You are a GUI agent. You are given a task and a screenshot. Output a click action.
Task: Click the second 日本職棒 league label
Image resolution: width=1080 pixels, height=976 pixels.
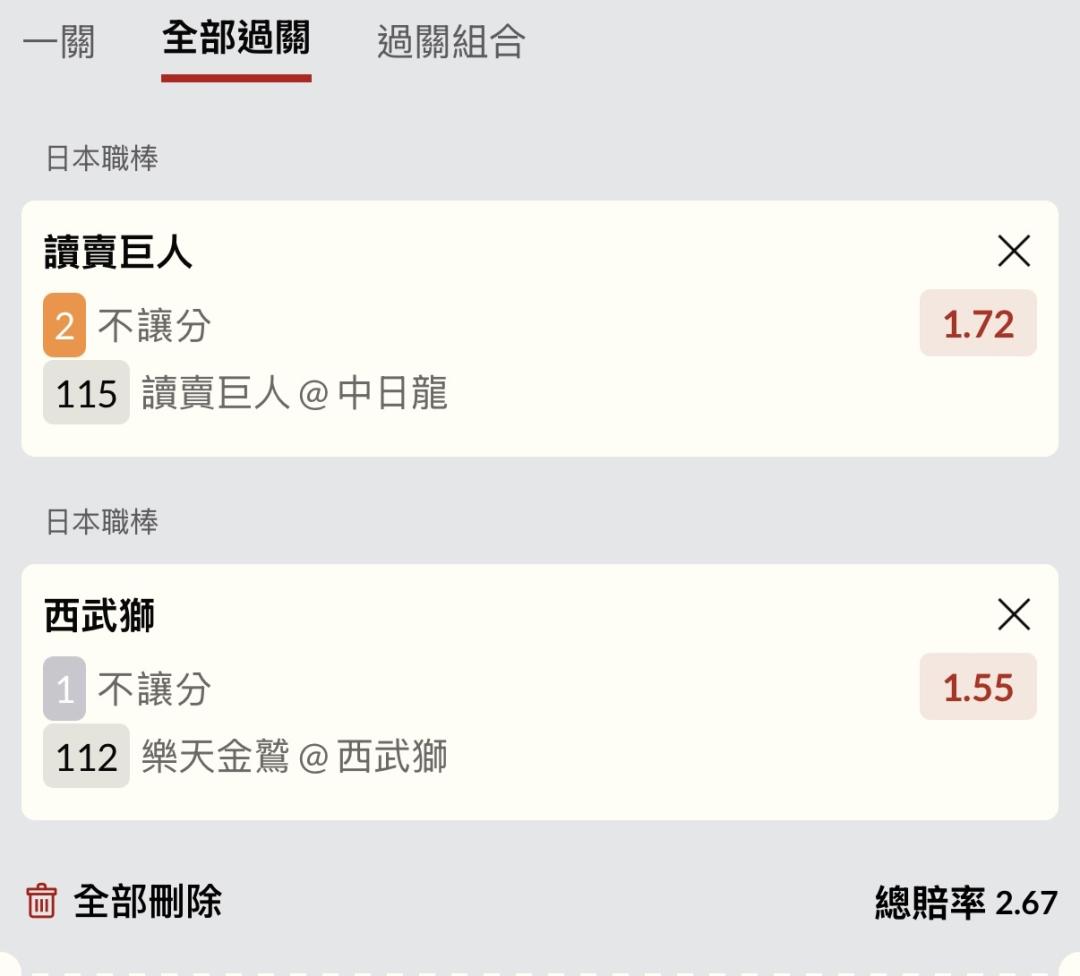[102, 522]
